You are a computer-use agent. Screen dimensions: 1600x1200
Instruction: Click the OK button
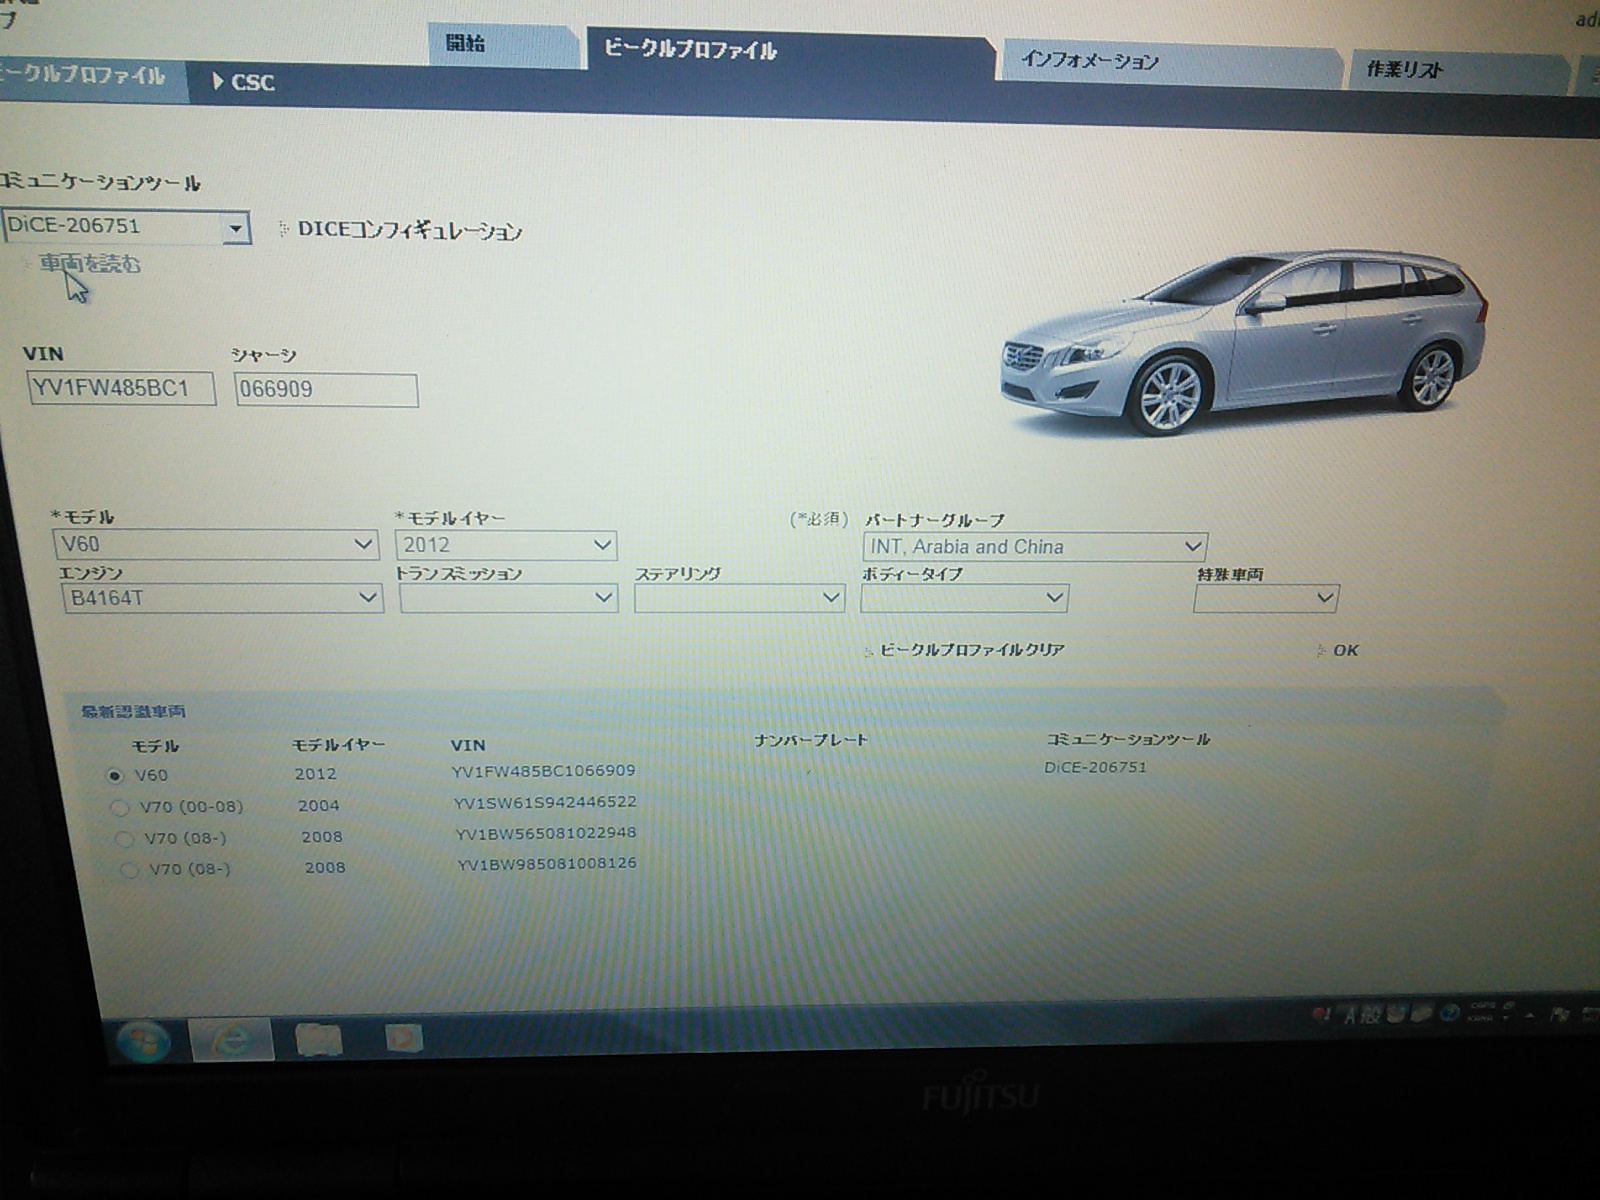pos(1344,651)
